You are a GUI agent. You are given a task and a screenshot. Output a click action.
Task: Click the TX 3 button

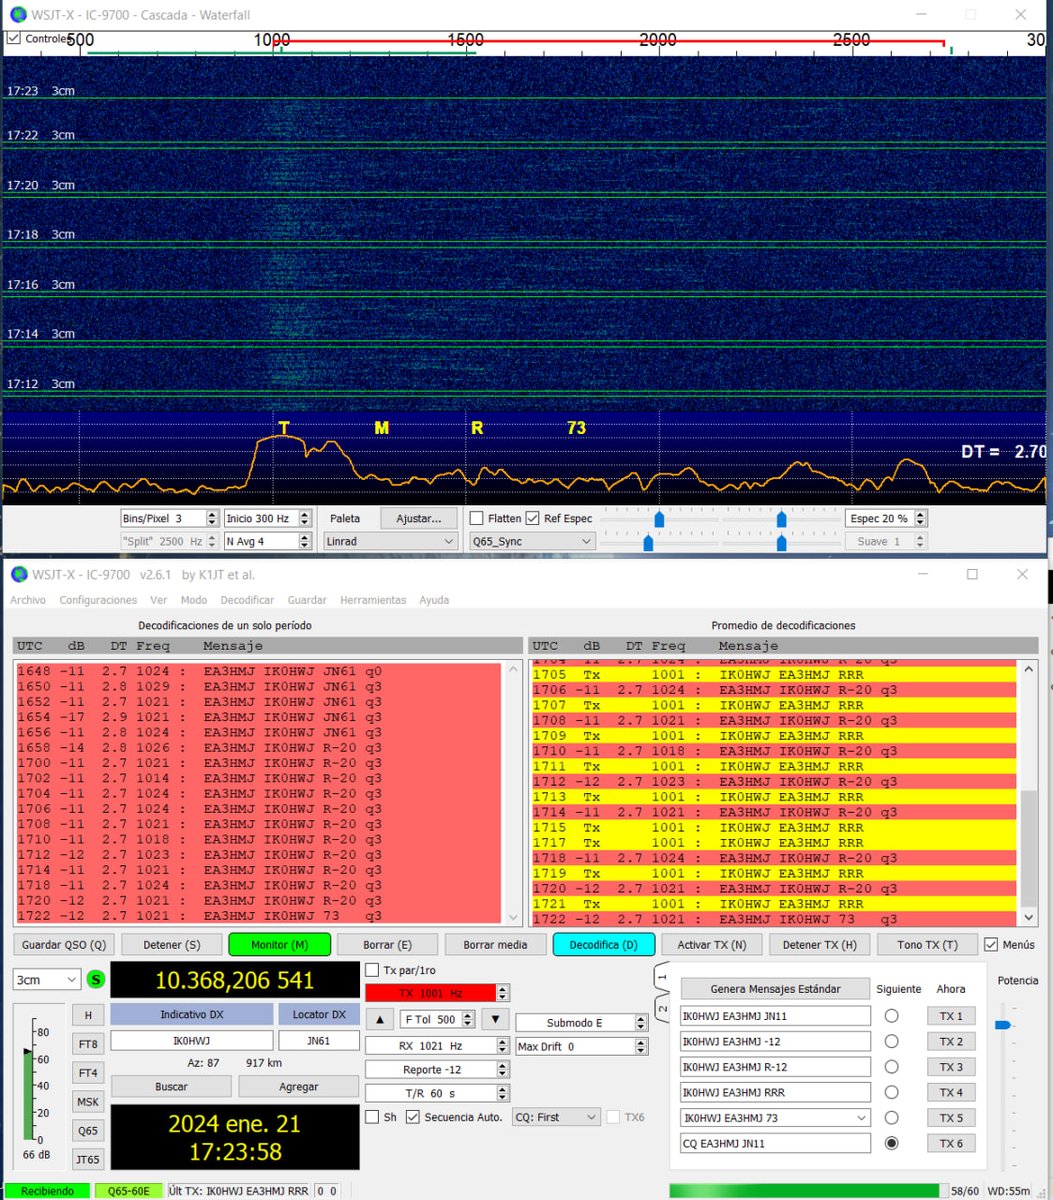coord(951,1067)
